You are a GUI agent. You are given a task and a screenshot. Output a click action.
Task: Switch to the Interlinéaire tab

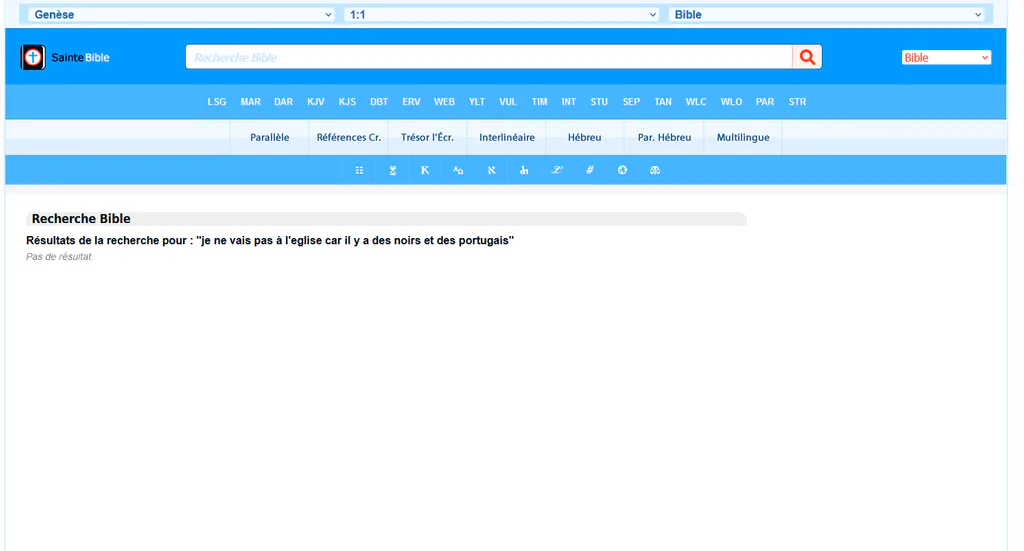[x=507, y=137]
